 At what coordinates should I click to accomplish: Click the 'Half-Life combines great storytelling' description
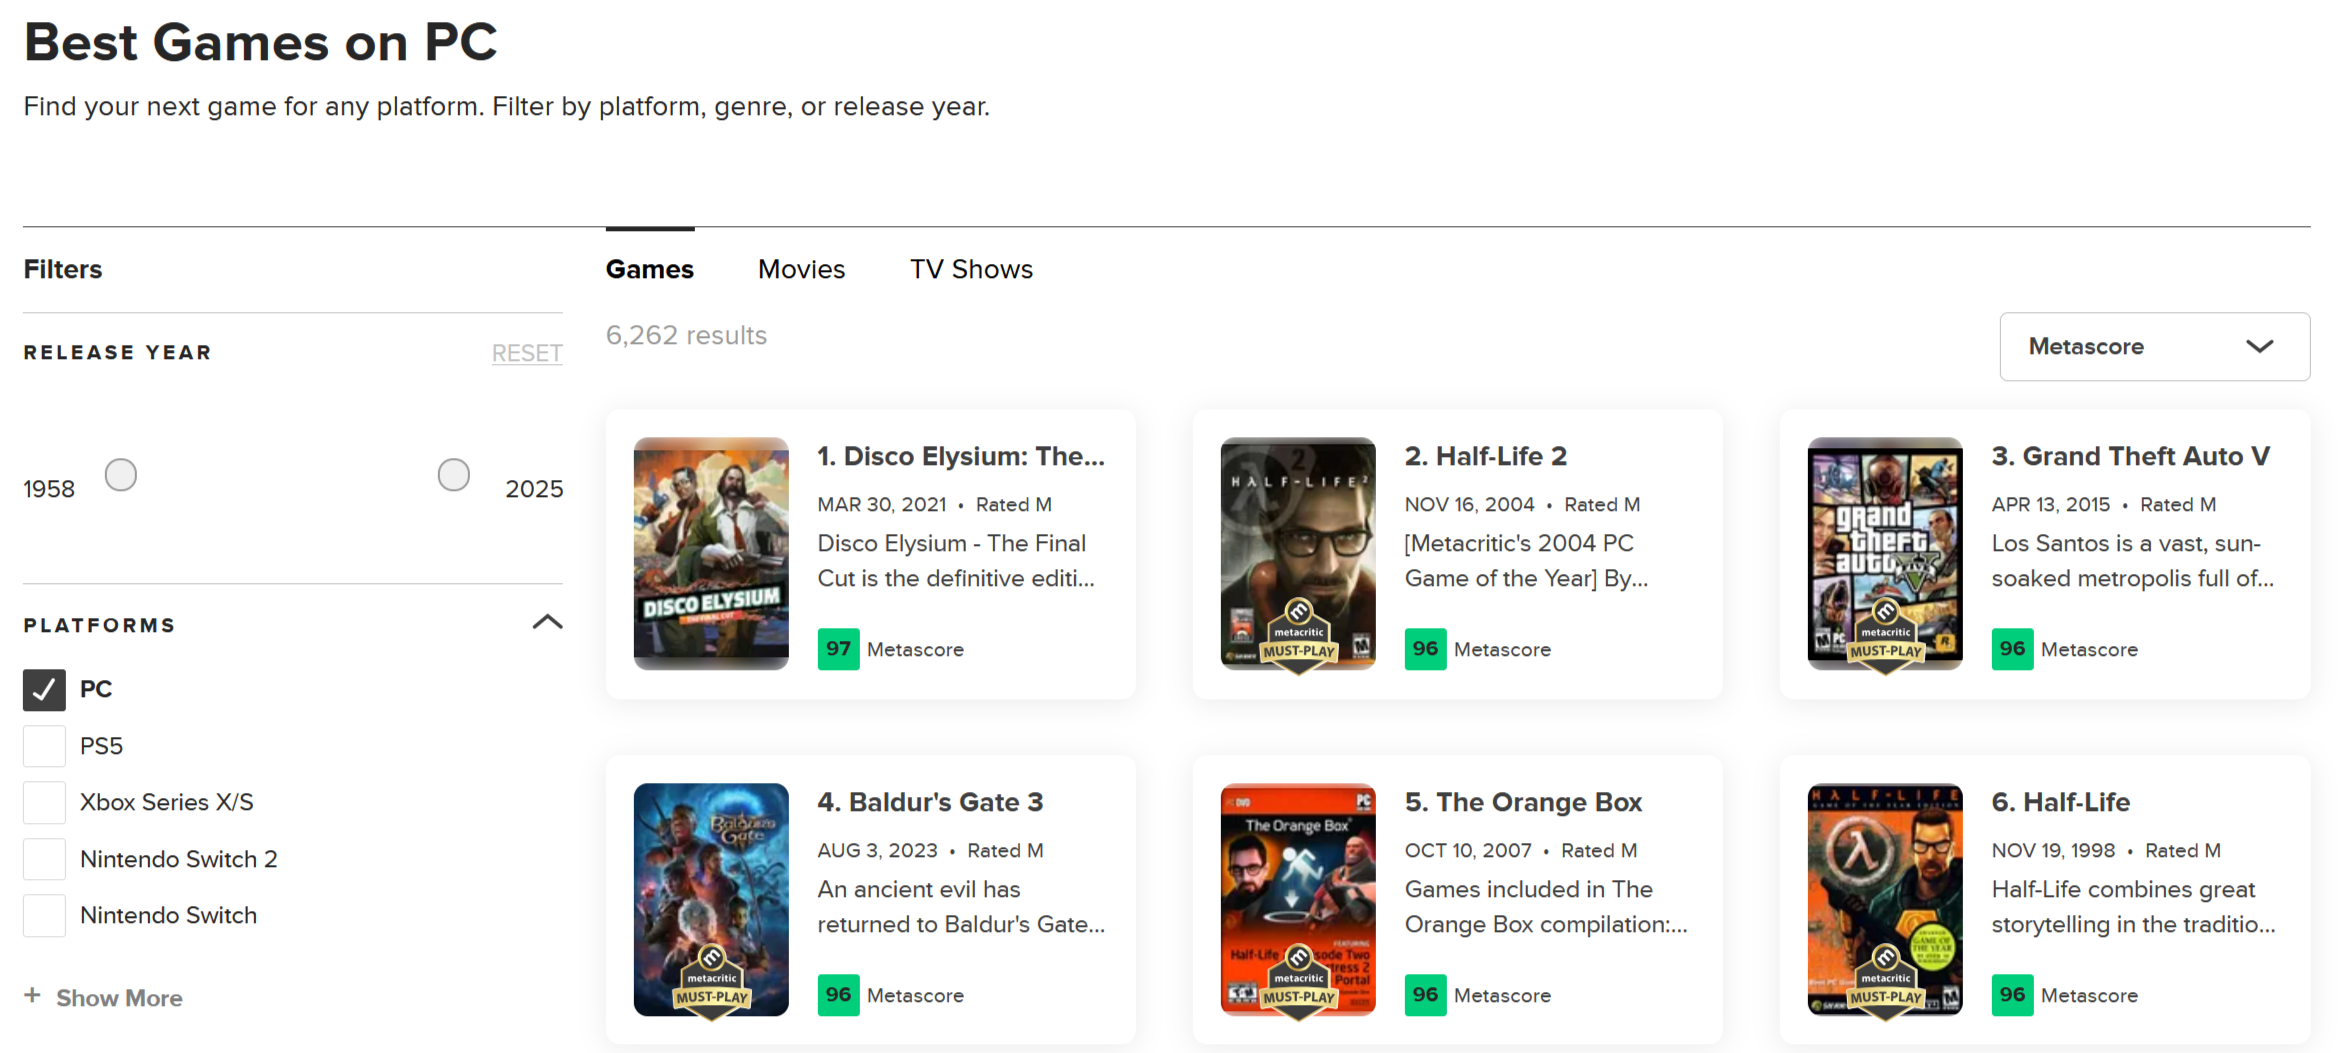2134,907
